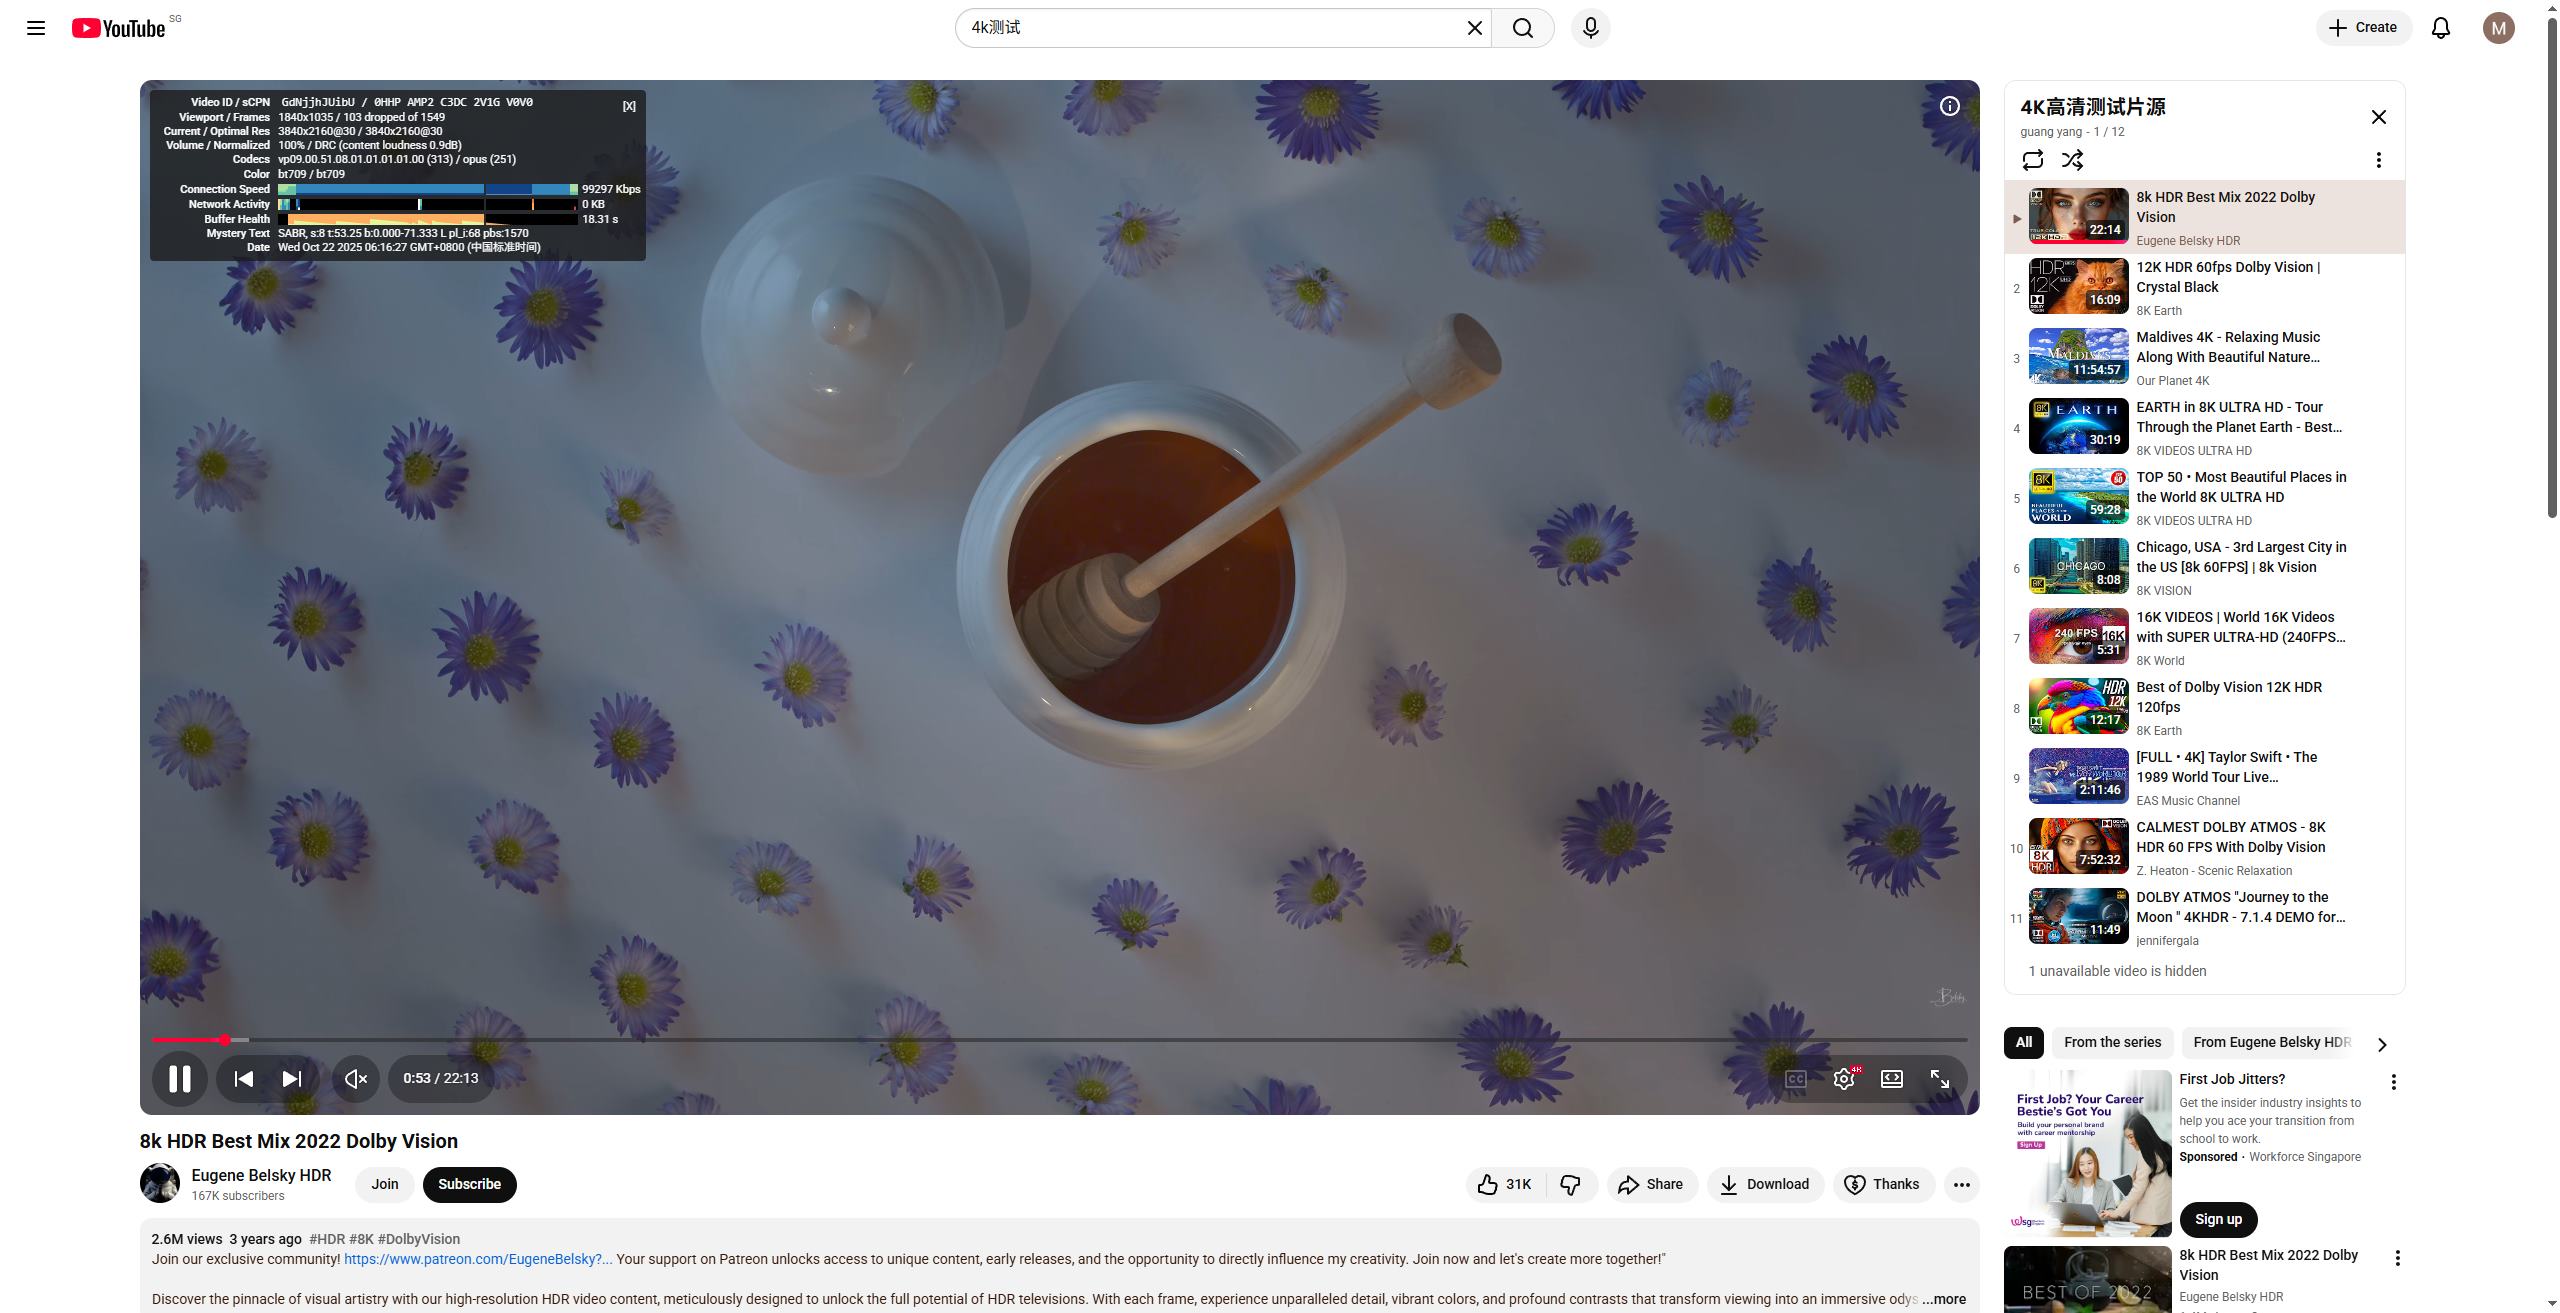Open the hamburger navigation menu

[35, 27]
